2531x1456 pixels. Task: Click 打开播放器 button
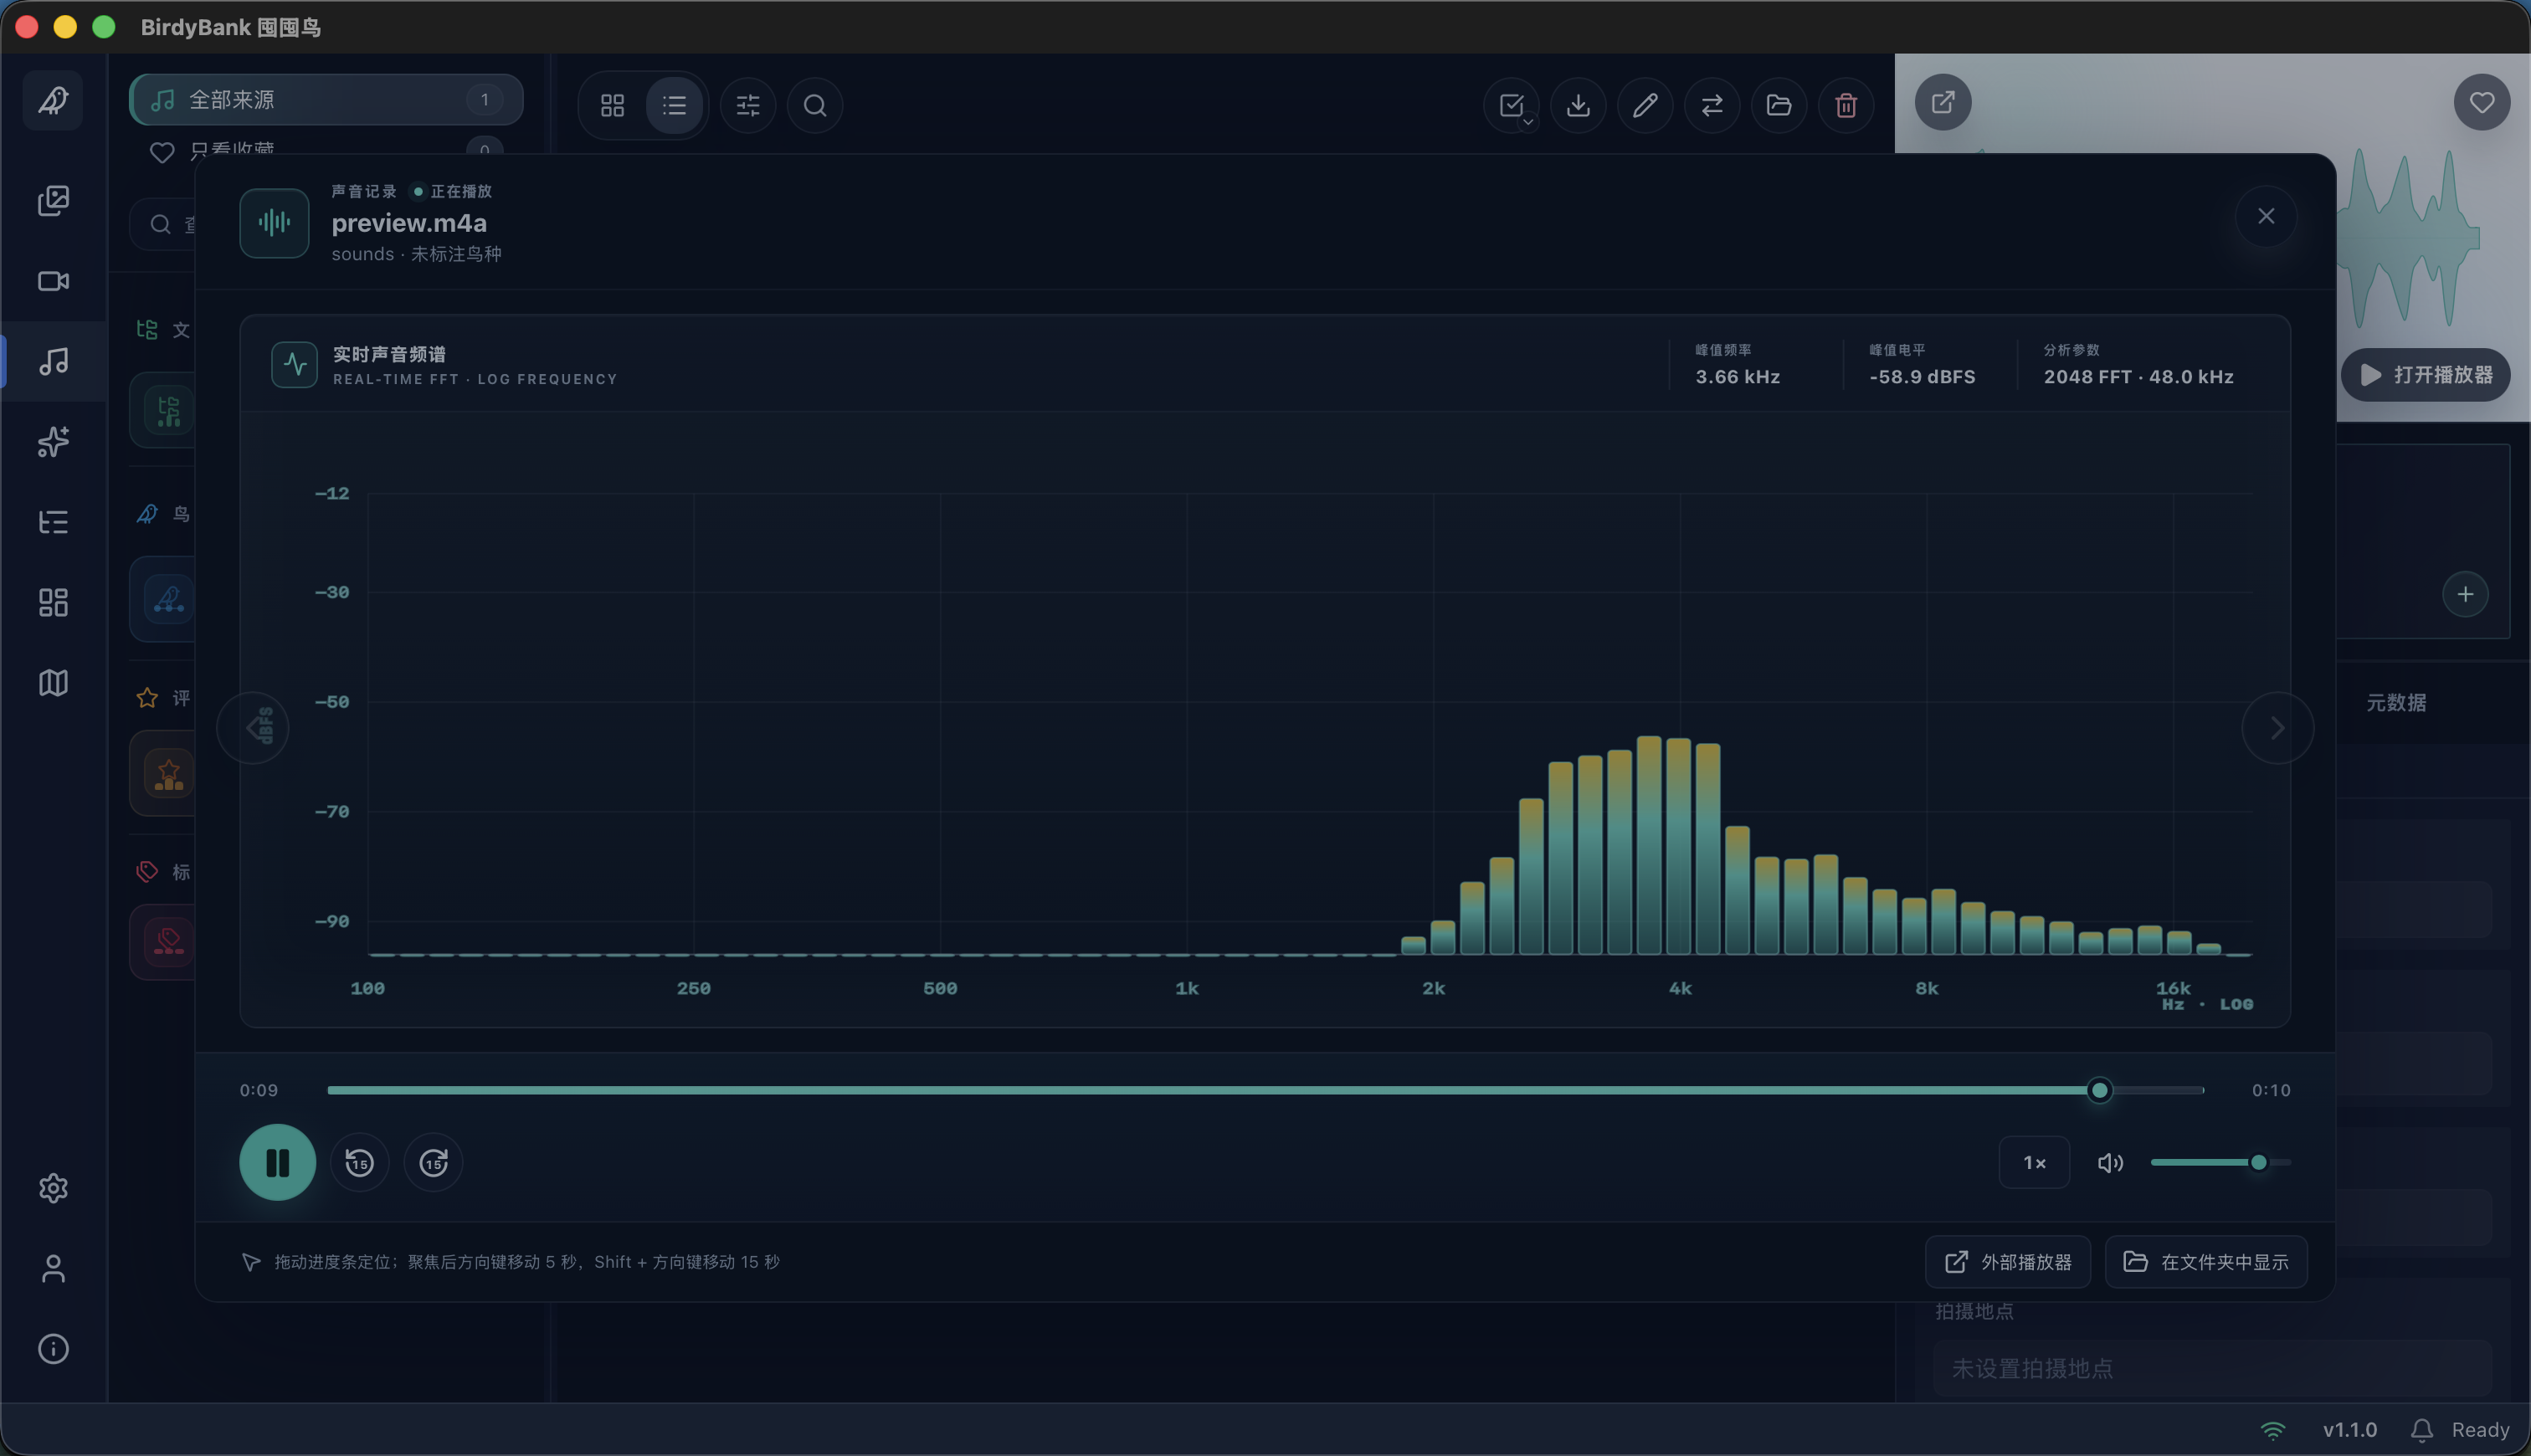[2425, 375]
